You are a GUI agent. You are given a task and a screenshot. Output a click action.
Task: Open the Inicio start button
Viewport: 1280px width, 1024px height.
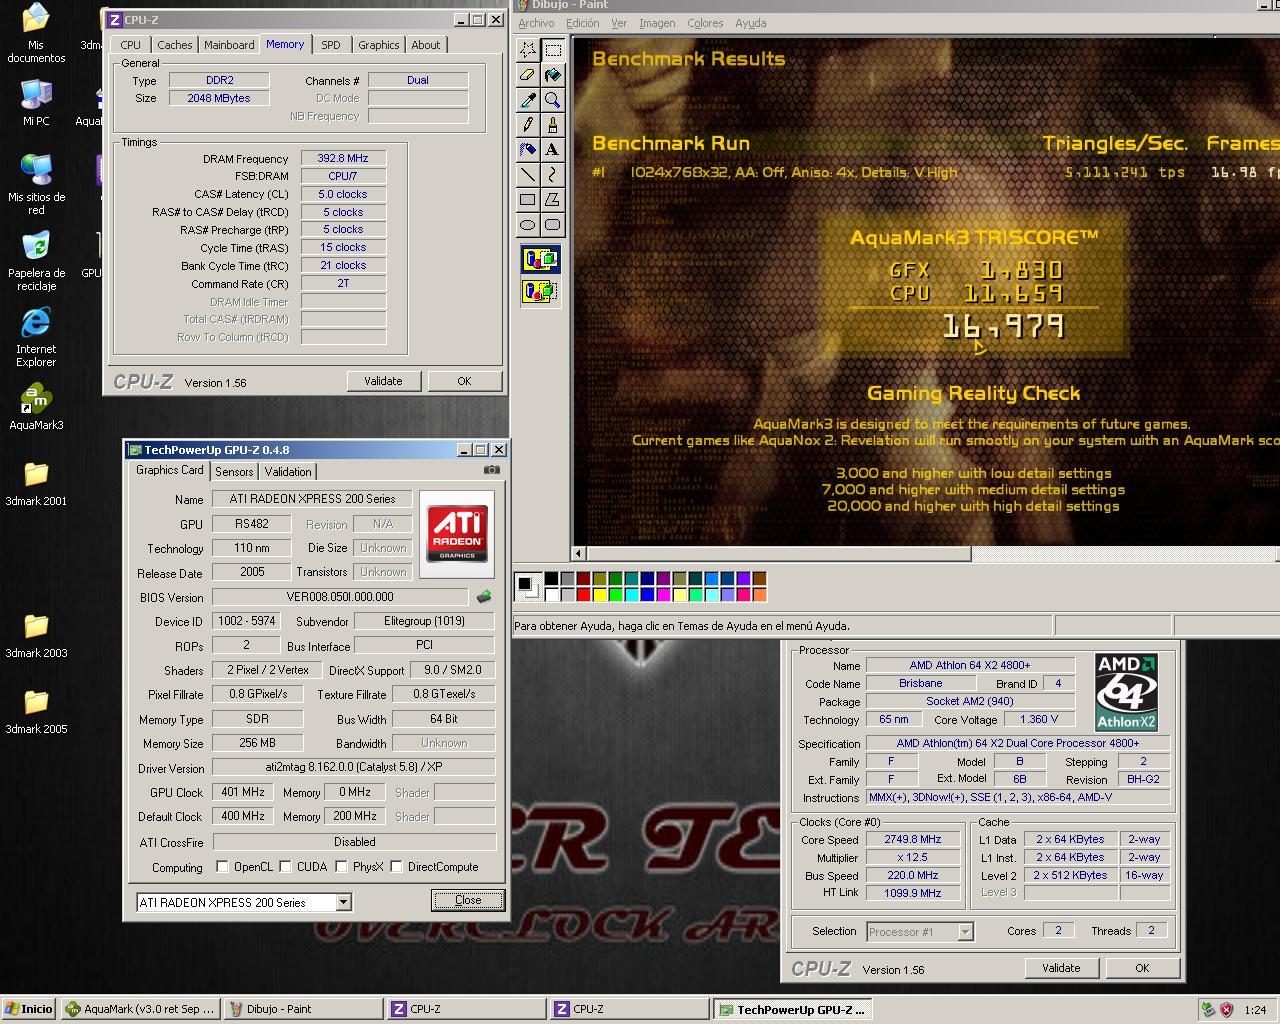click(29, 1009)
